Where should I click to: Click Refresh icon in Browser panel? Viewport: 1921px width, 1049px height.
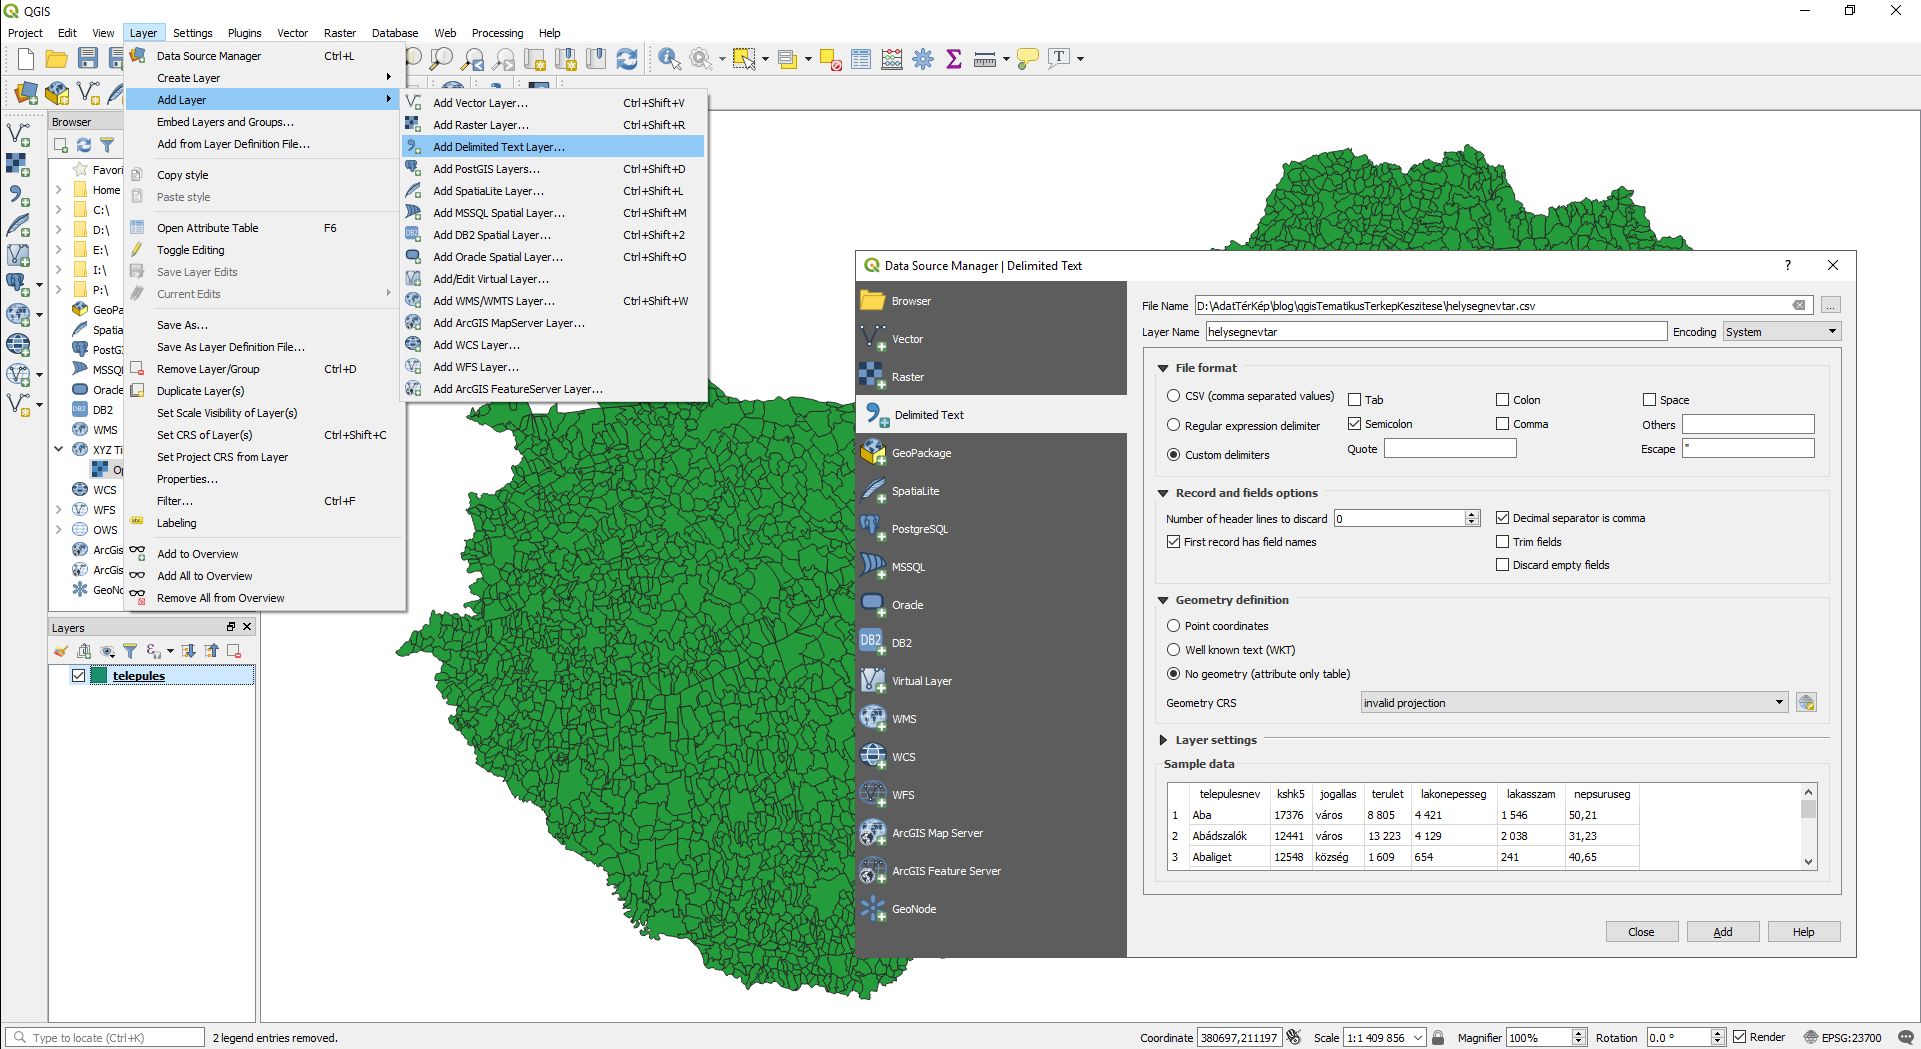pyautogui.click(x=84, y=146)
